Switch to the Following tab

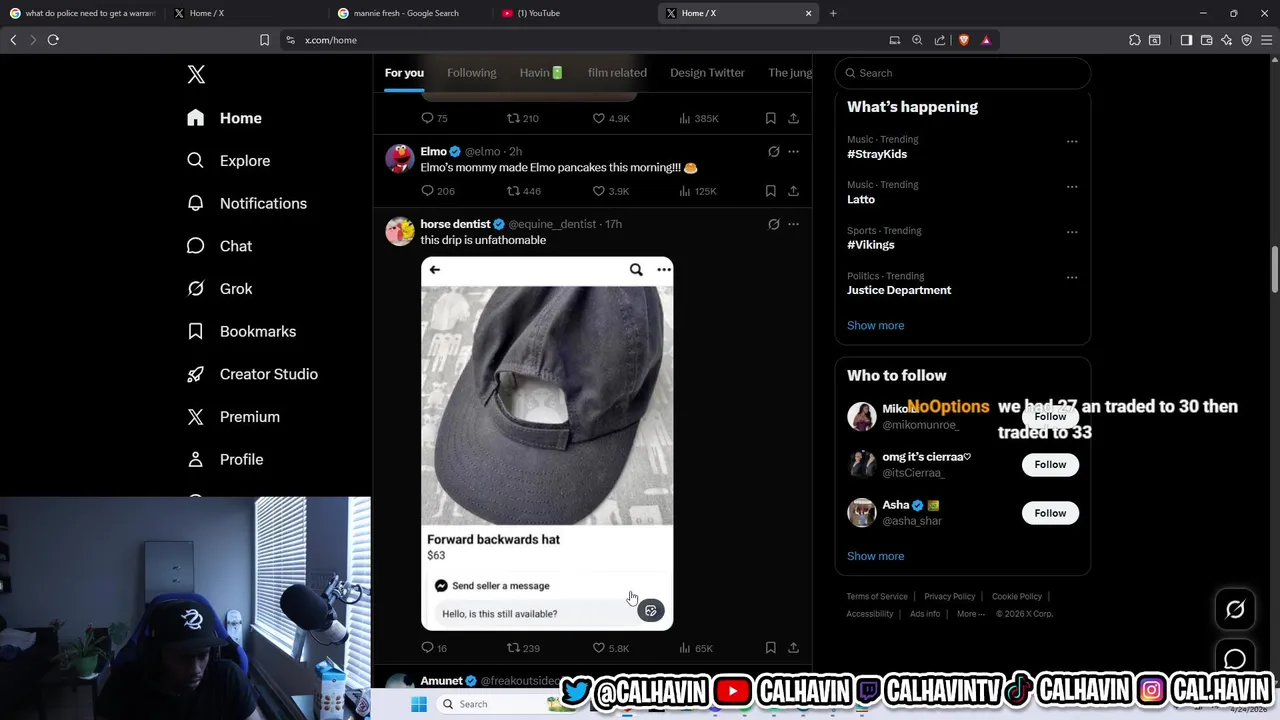point(471,73)
